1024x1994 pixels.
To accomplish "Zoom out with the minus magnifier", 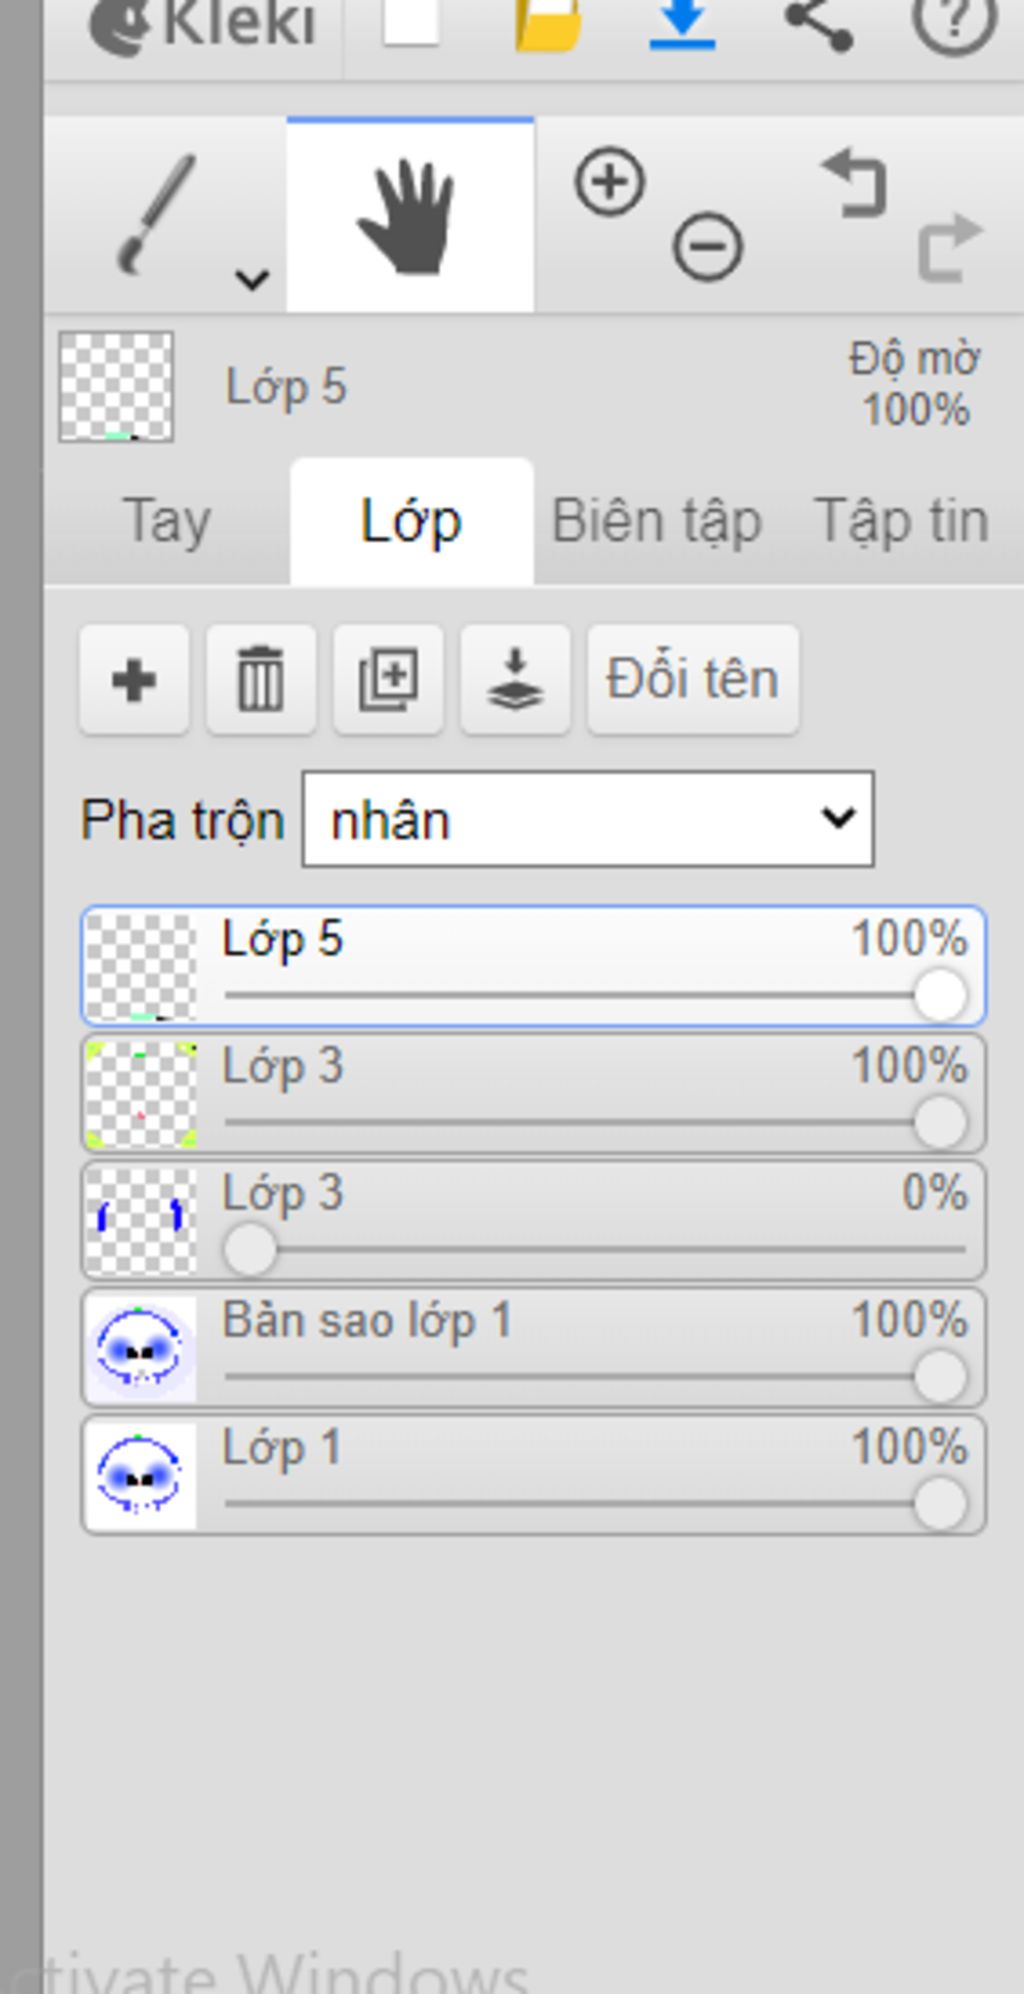I will pyautogui.click(x=707, y=246).
